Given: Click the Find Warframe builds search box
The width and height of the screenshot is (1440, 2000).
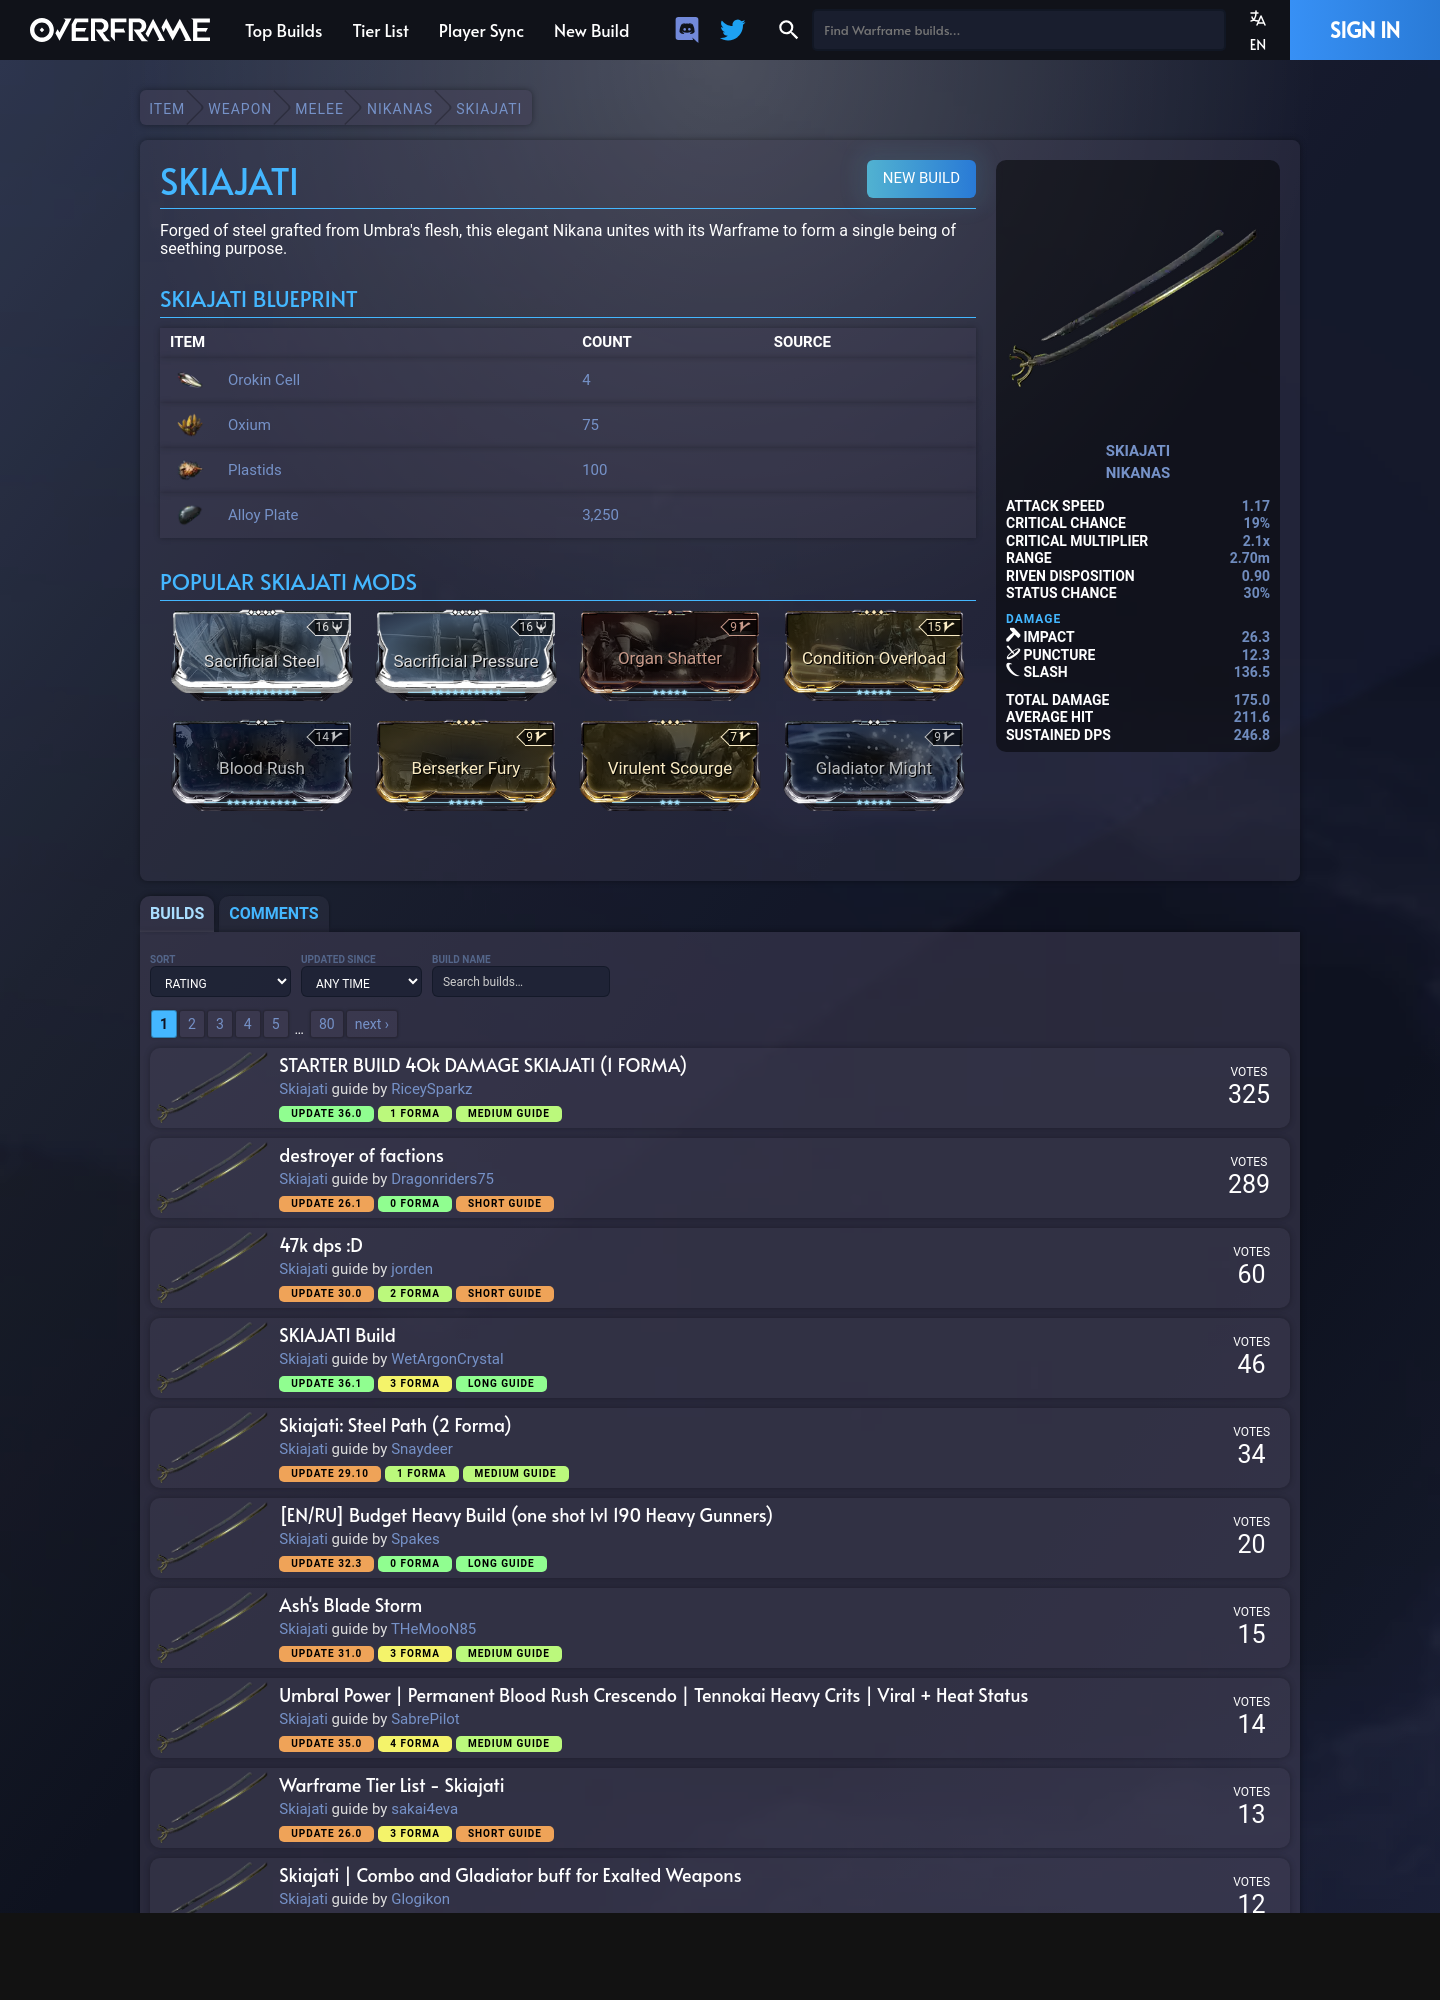Looking at the screenshot, I should 1018,30.
